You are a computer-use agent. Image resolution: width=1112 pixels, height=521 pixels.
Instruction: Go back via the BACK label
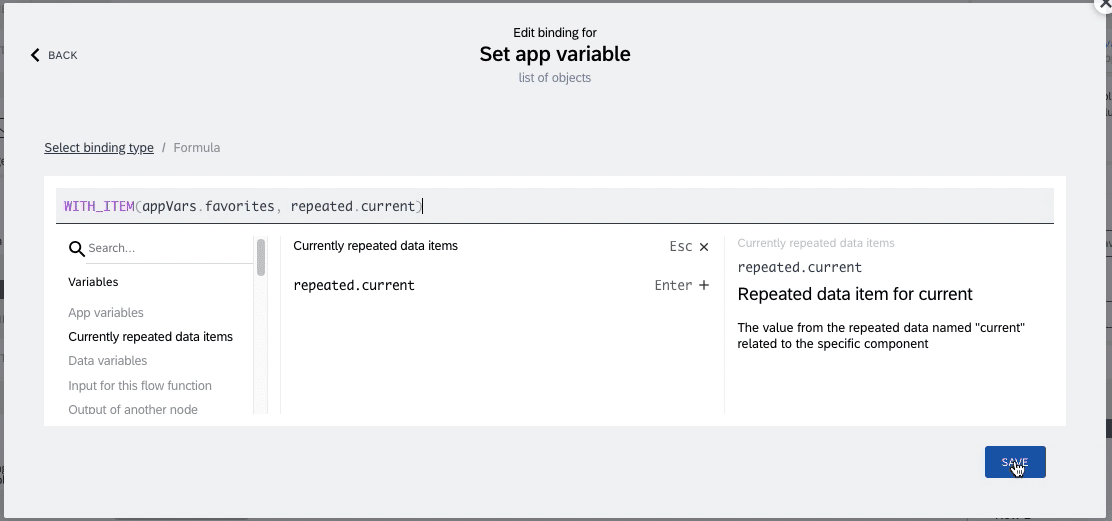(62, 55)
